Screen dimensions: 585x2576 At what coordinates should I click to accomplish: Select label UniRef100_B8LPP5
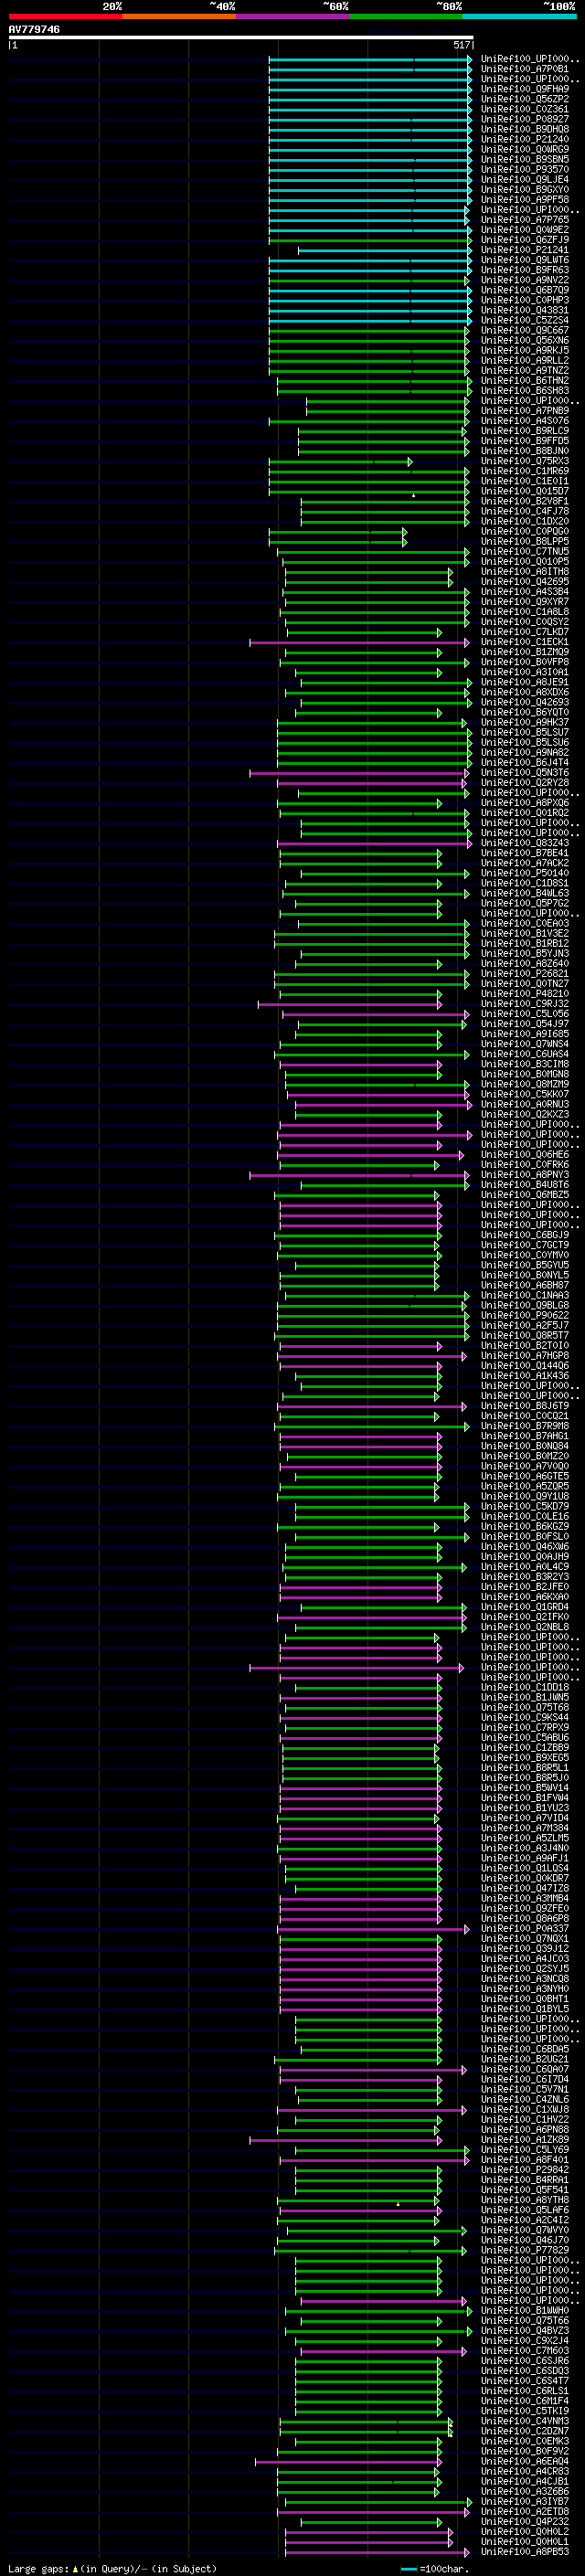(x=524, y=541)
